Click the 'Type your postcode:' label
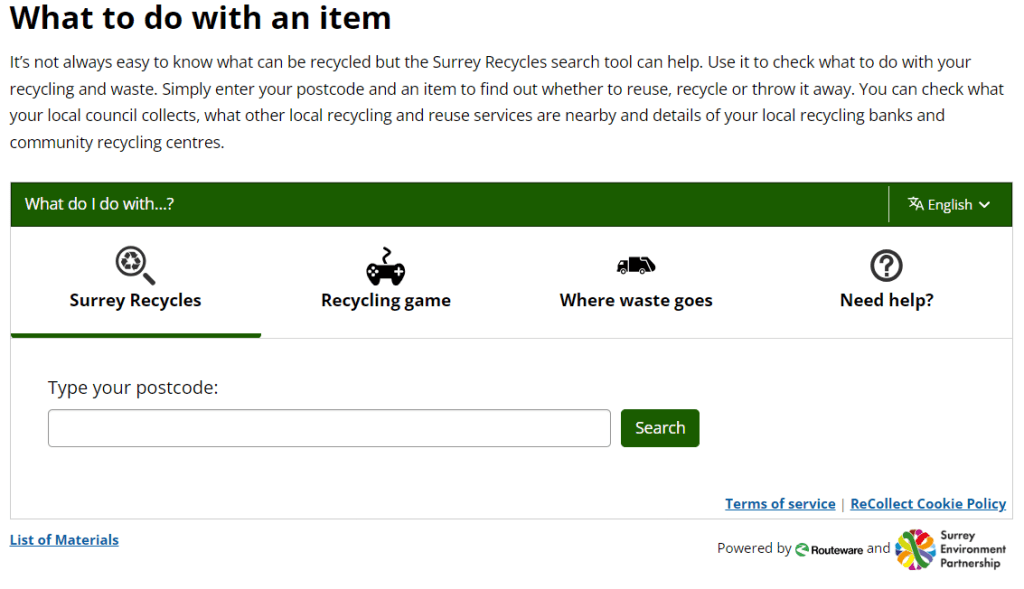This screenshot has width=1024, height=589. pos(133,388)
